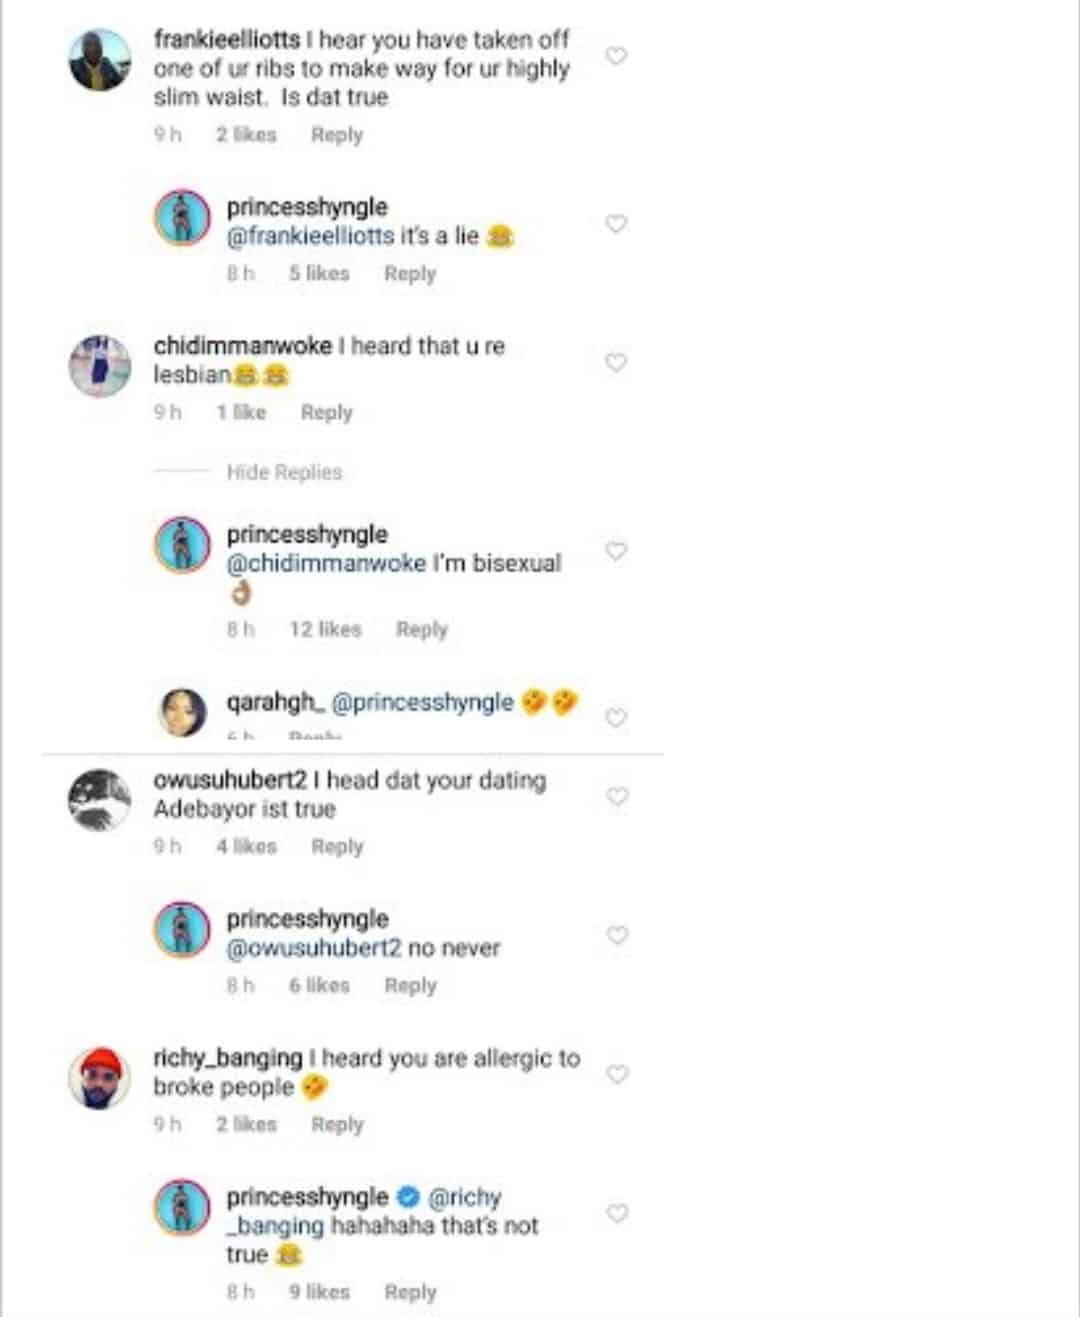Reply to chidimmanwoke's comment

[327, 412]
